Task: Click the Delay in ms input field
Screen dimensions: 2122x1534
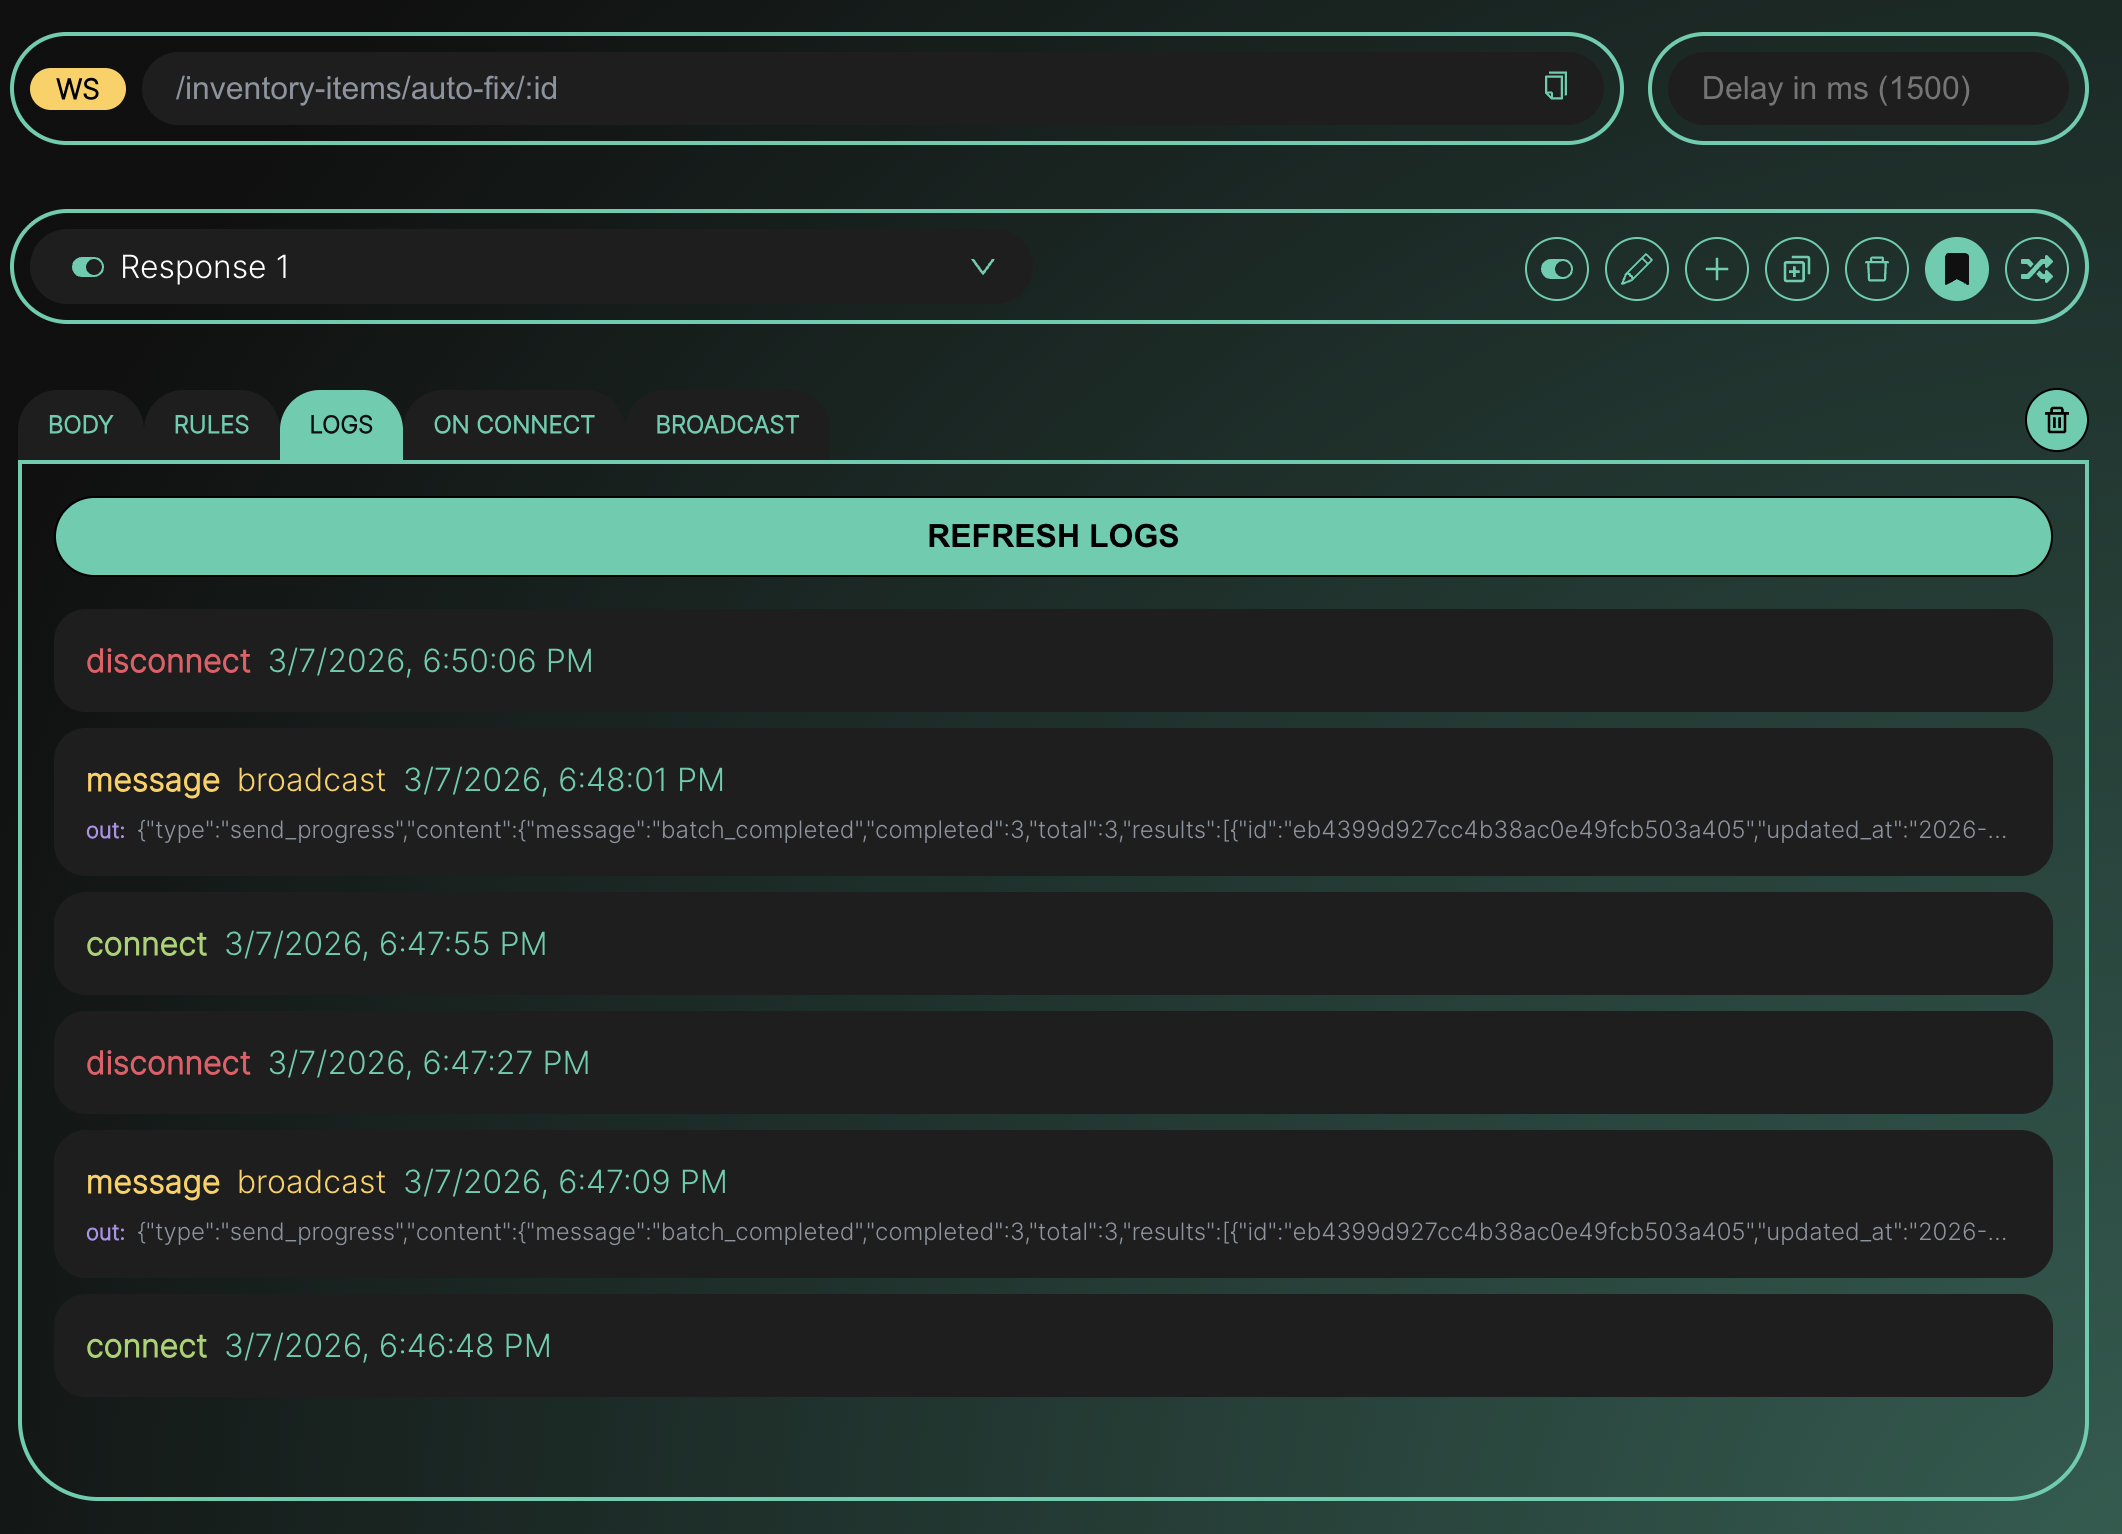Action: point(1866,88)
